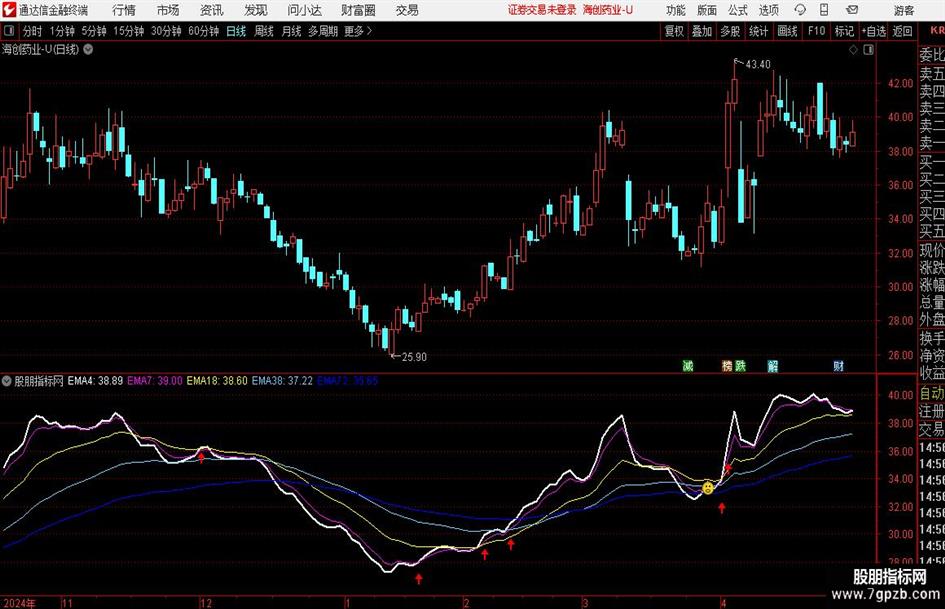This screenshot has height=609, width=945.
Task: Switch to 1分钟 period tab
Action: (x=61, y=31)
